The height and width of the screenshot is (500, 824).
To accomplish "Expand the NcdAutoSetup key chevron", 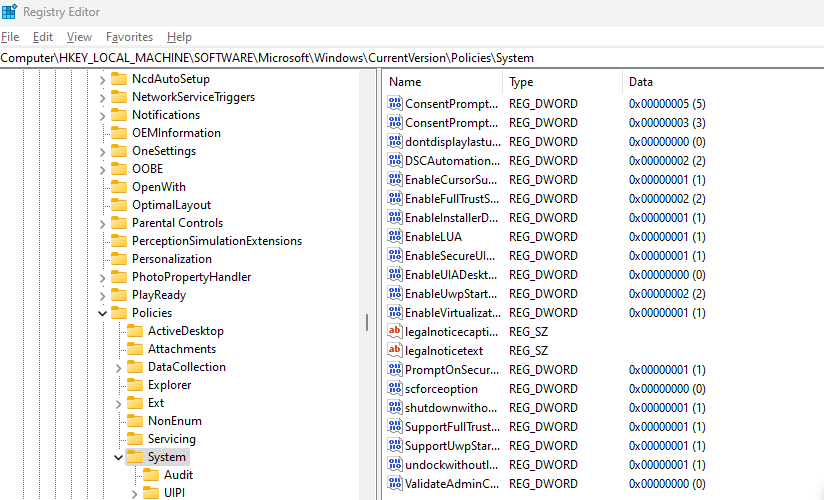I will pyautogui.click(x=102, y=79).
